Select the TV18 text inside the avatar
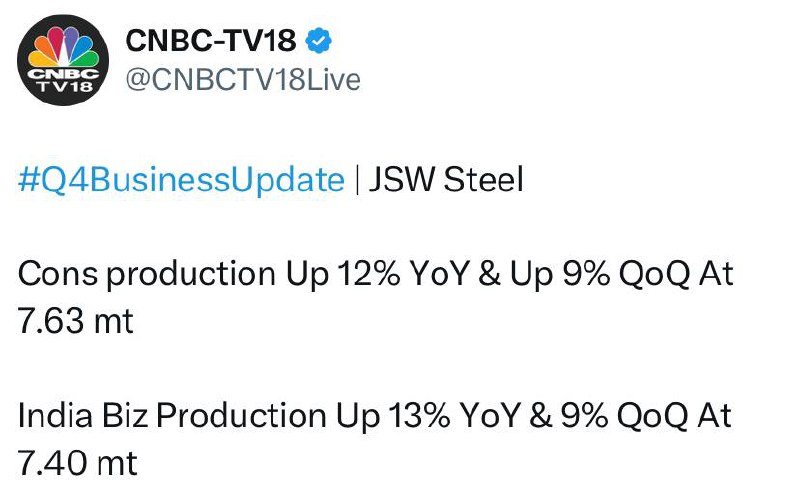Viewport: 800px width, 496px height. [x=63, y=86]
